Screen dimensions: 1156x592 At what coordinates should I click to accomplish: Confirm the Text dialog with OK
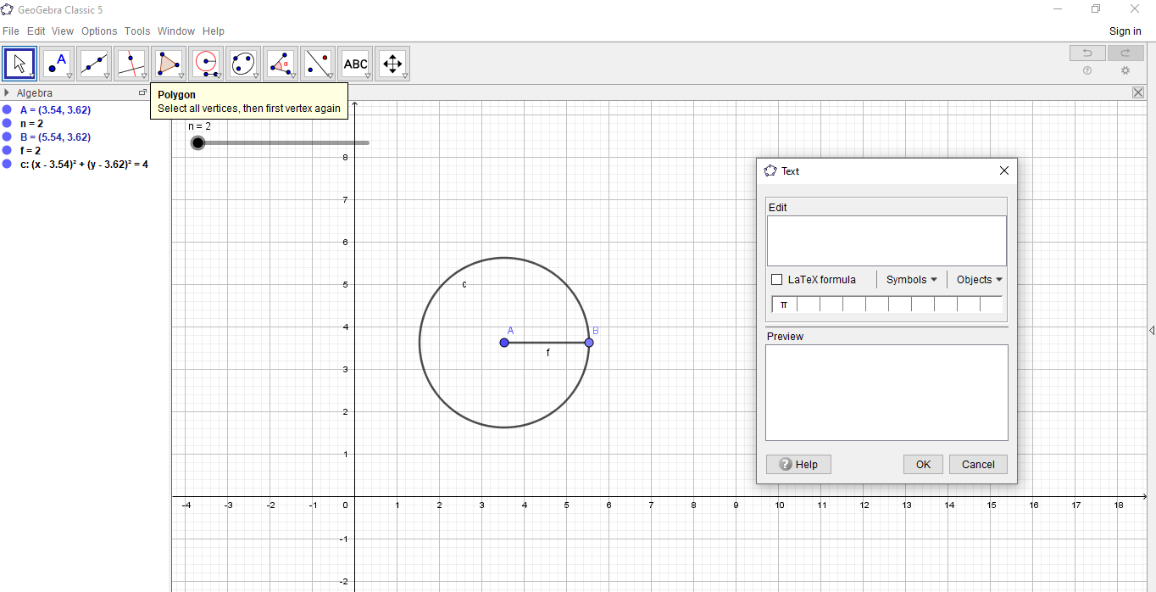pyautogui.click(x=924, y=464)
